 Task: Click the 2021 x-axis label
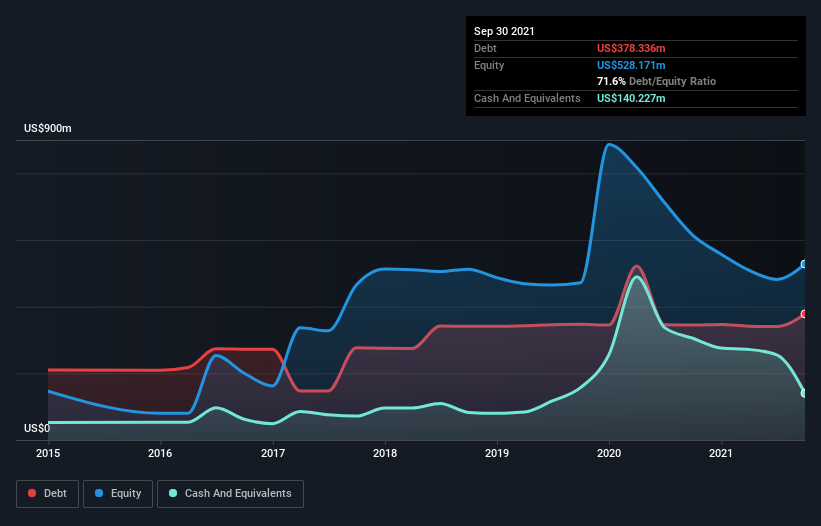coord(721,453)
